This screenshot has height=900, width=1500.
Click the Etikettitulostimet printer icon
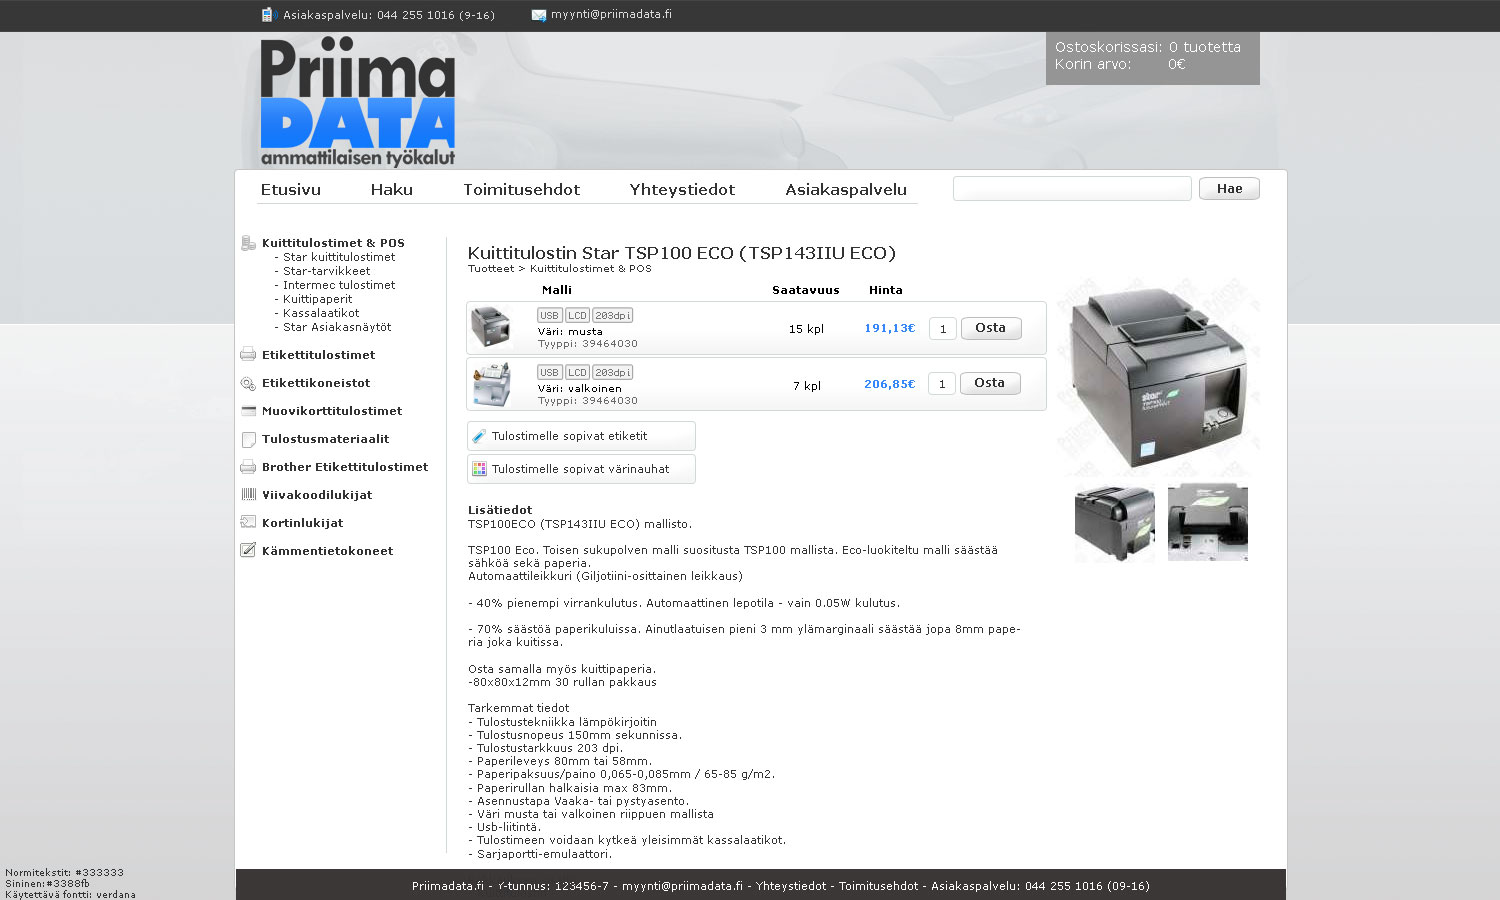(x=248, y=355)
